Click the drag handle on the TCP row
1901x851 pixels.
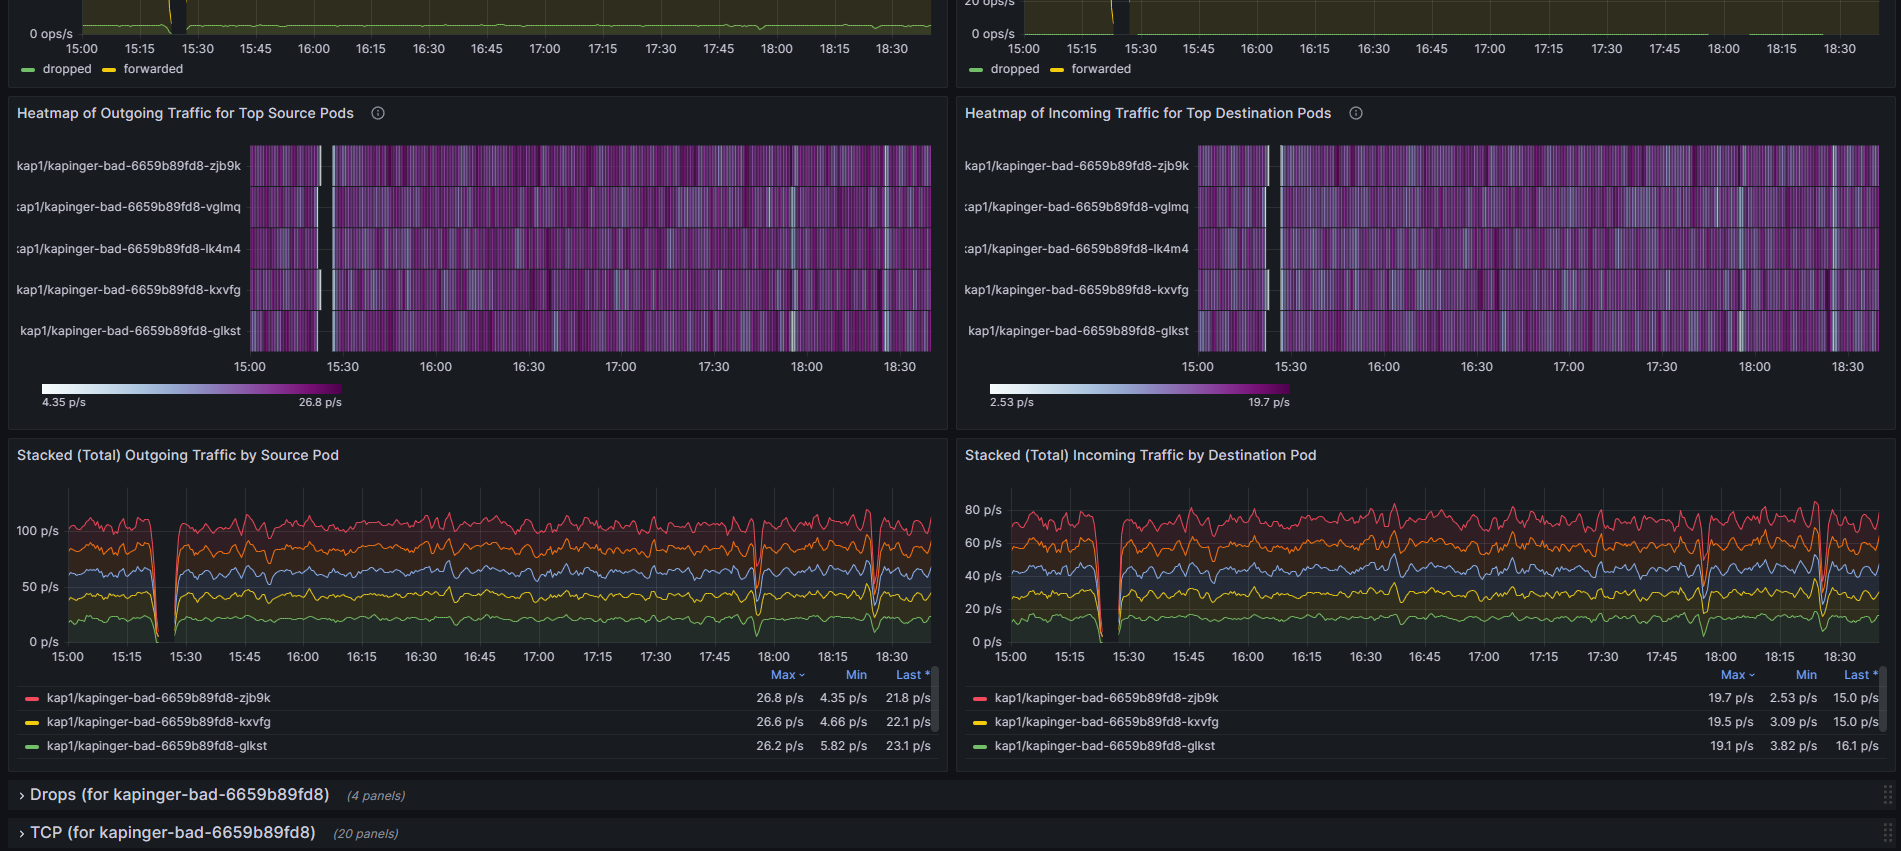pos(1887,833)
